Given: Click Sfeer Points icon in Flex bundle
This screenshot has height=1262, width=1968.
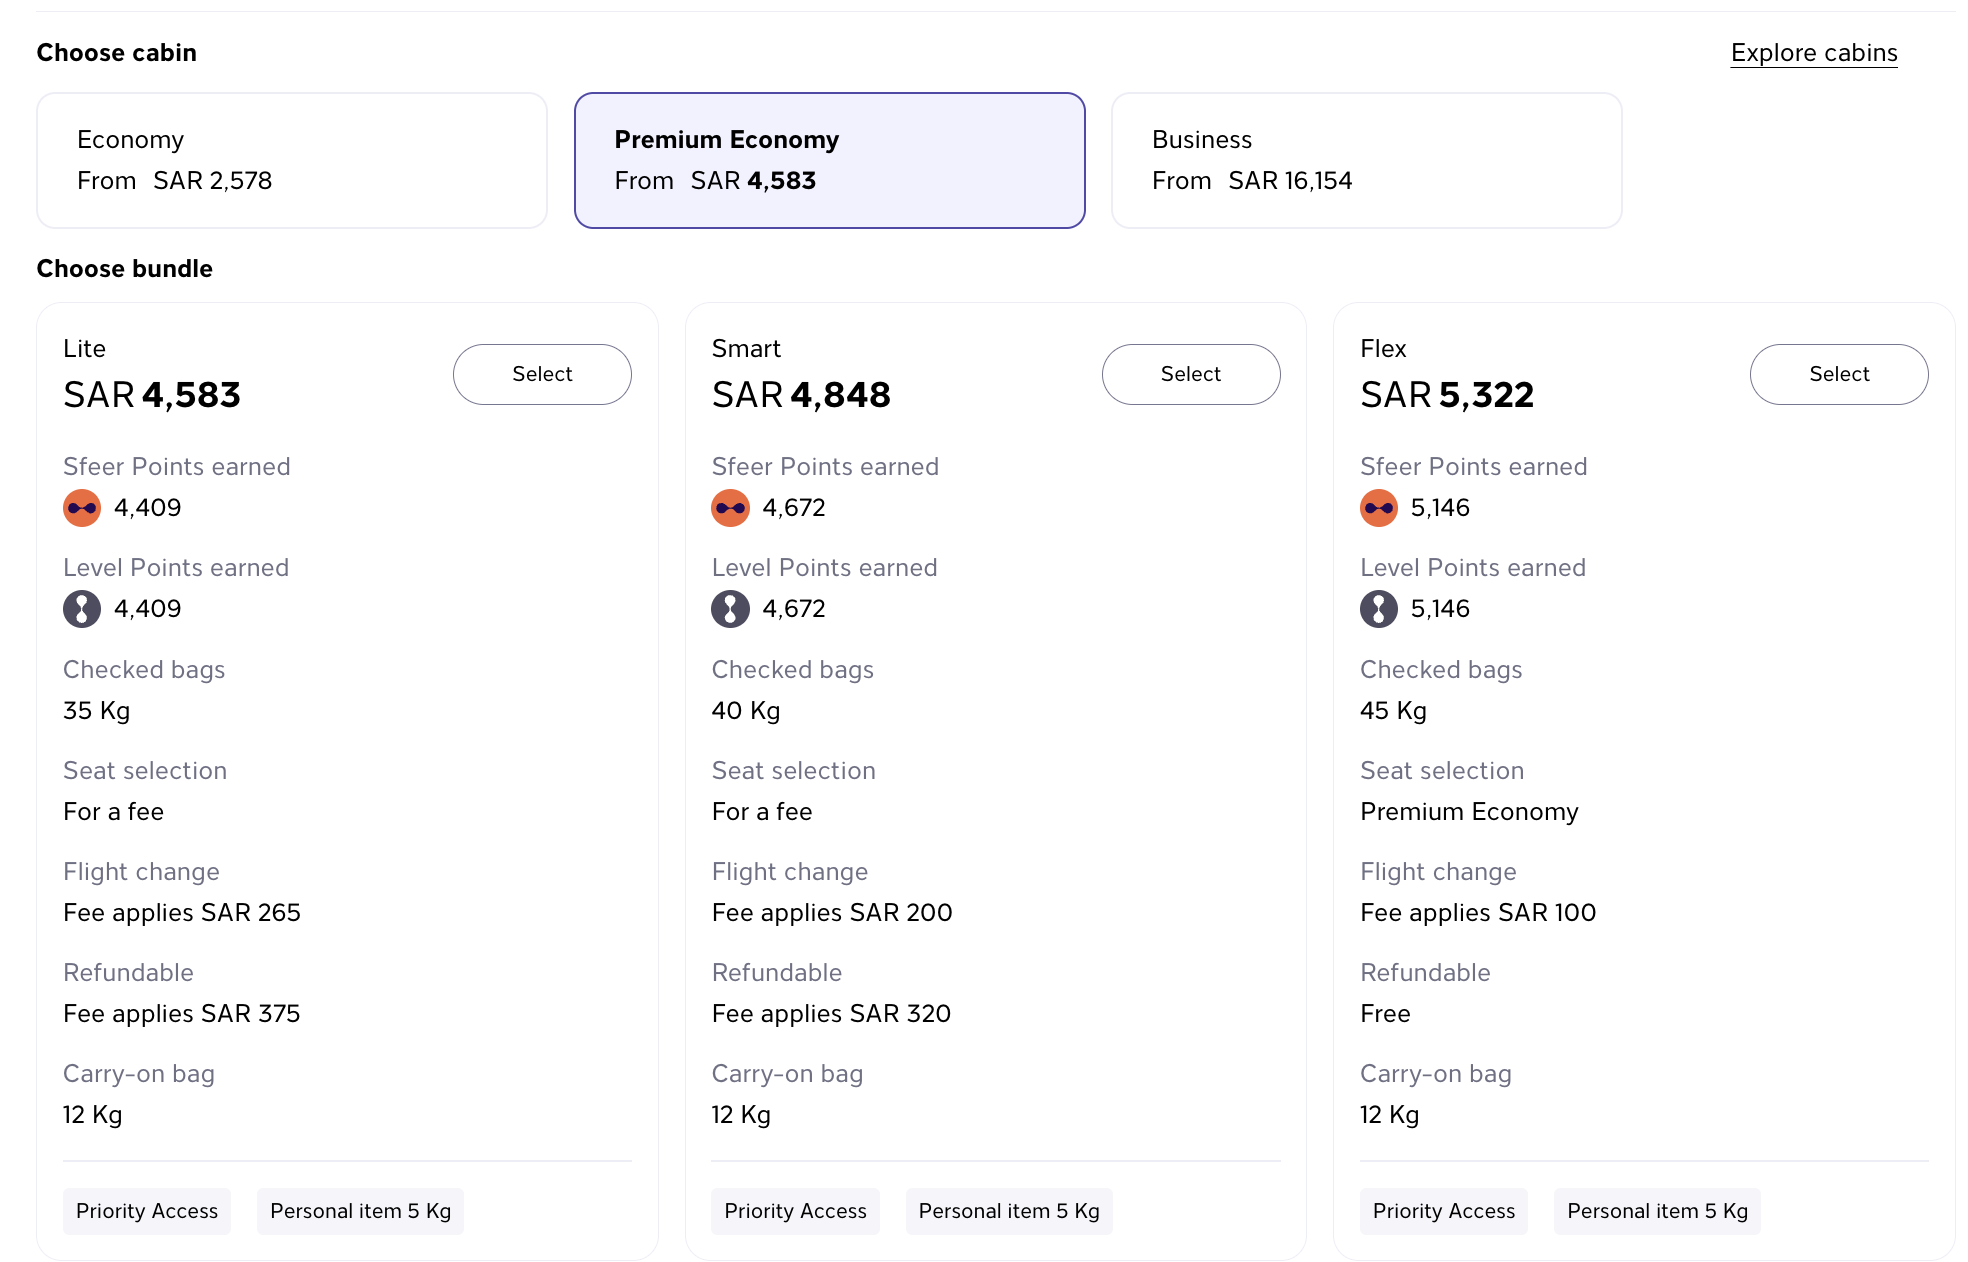Looking at the screenshot, I should (1379, 508).
